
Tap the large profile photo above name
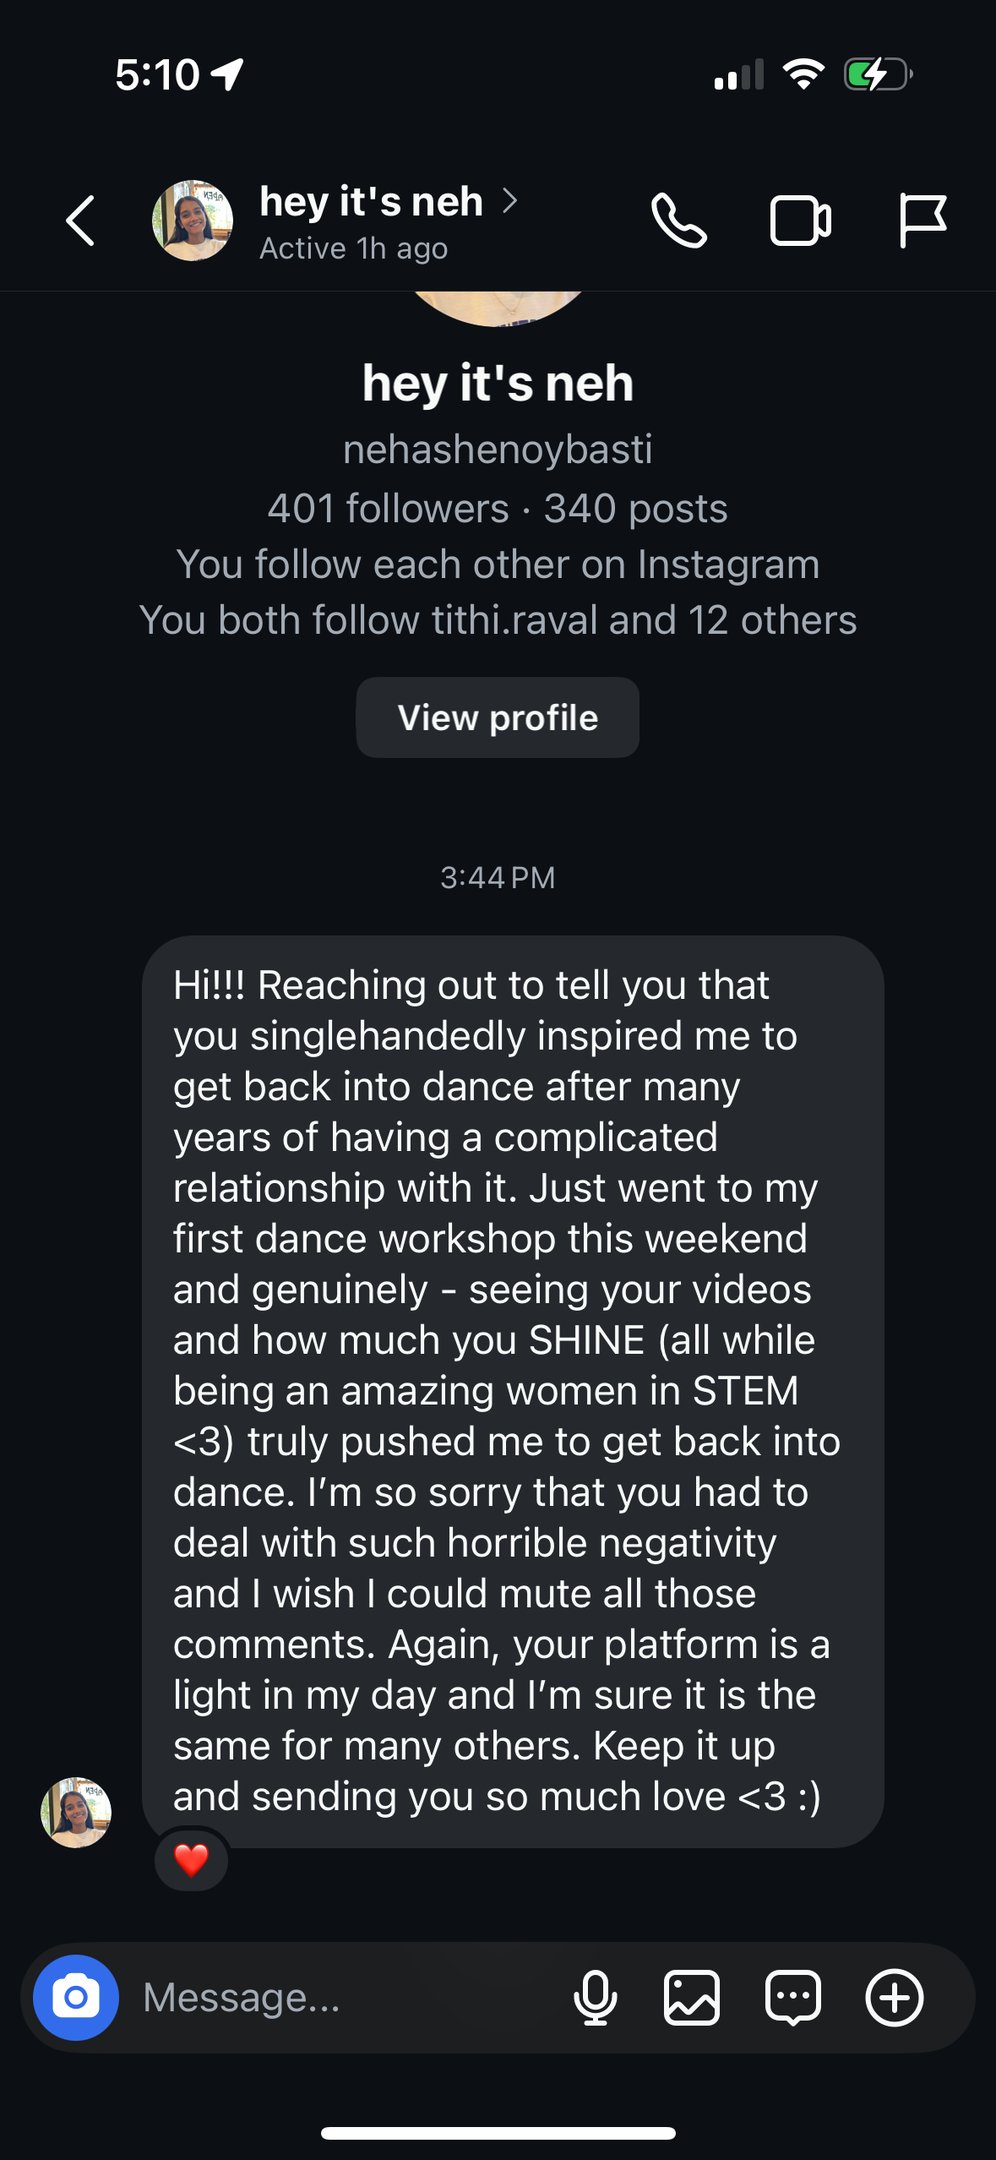[x=497, y=306]
